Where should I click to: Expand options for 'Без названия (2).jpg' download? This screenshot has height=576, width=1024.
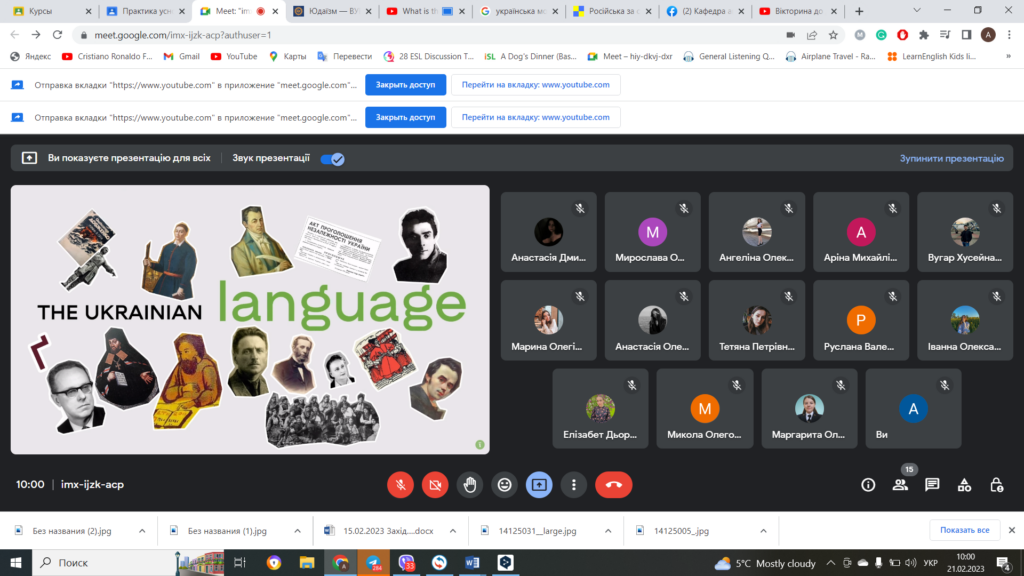click(x=141, y=531)
